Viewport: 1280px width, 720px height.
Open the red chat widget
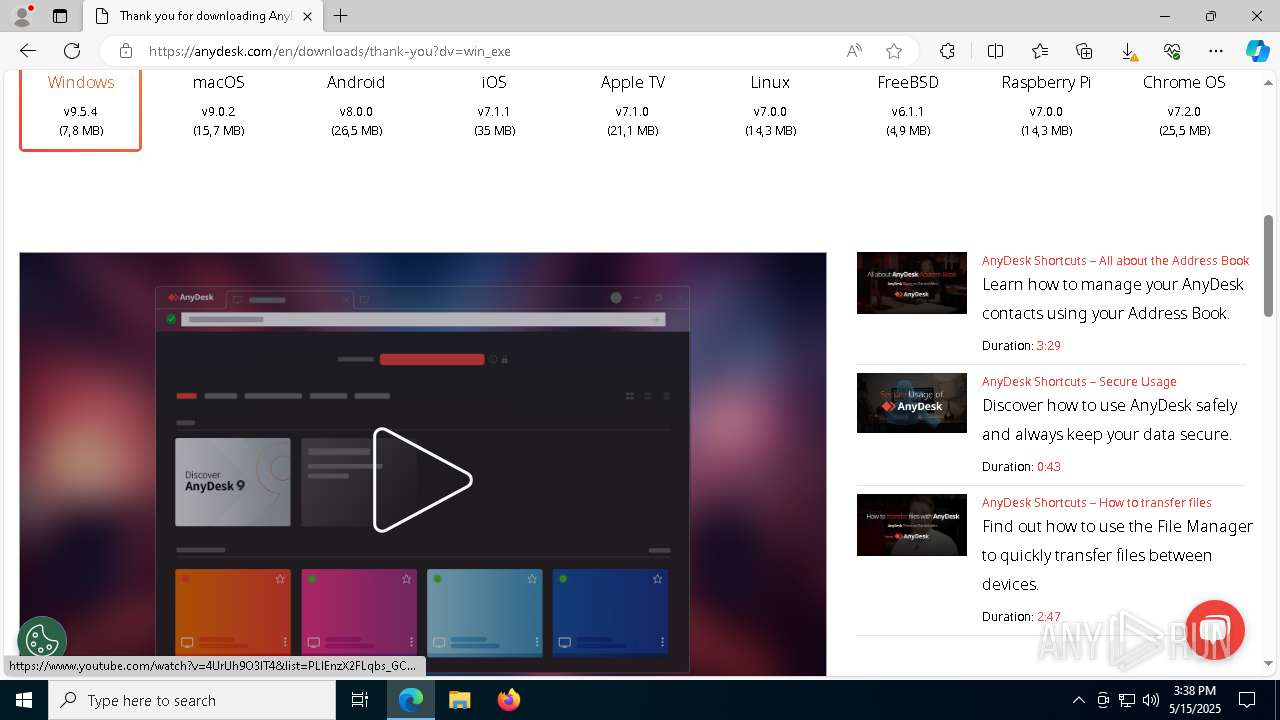pyautogui.click(x=1214, y=629)
